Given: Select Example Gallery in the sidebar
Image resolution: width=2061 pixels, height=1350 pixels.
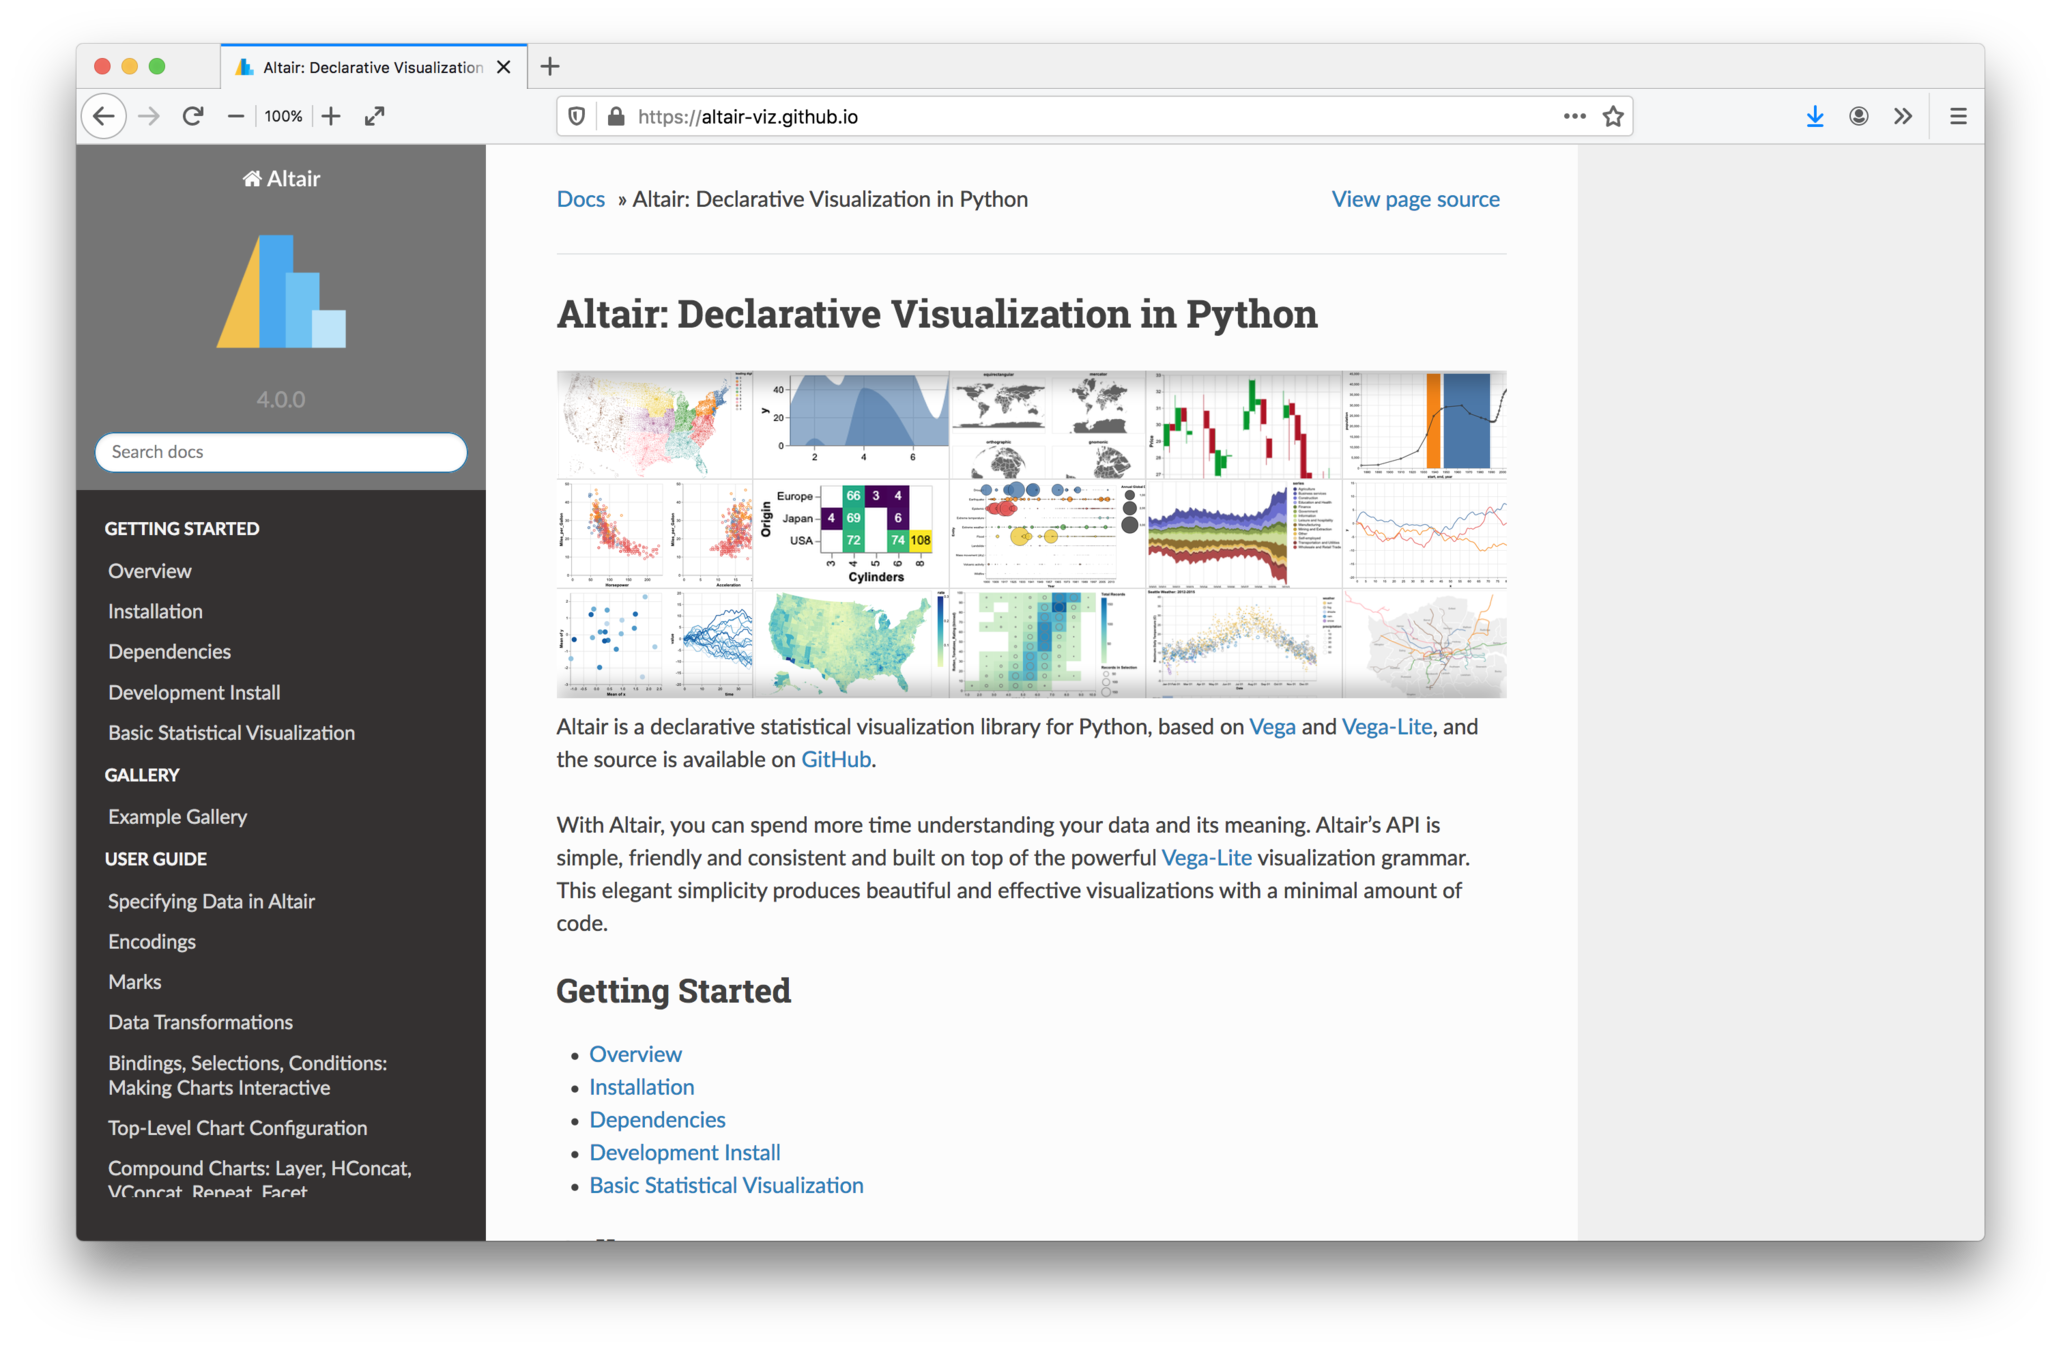Looking at the screenshot, I should point(177,817).
